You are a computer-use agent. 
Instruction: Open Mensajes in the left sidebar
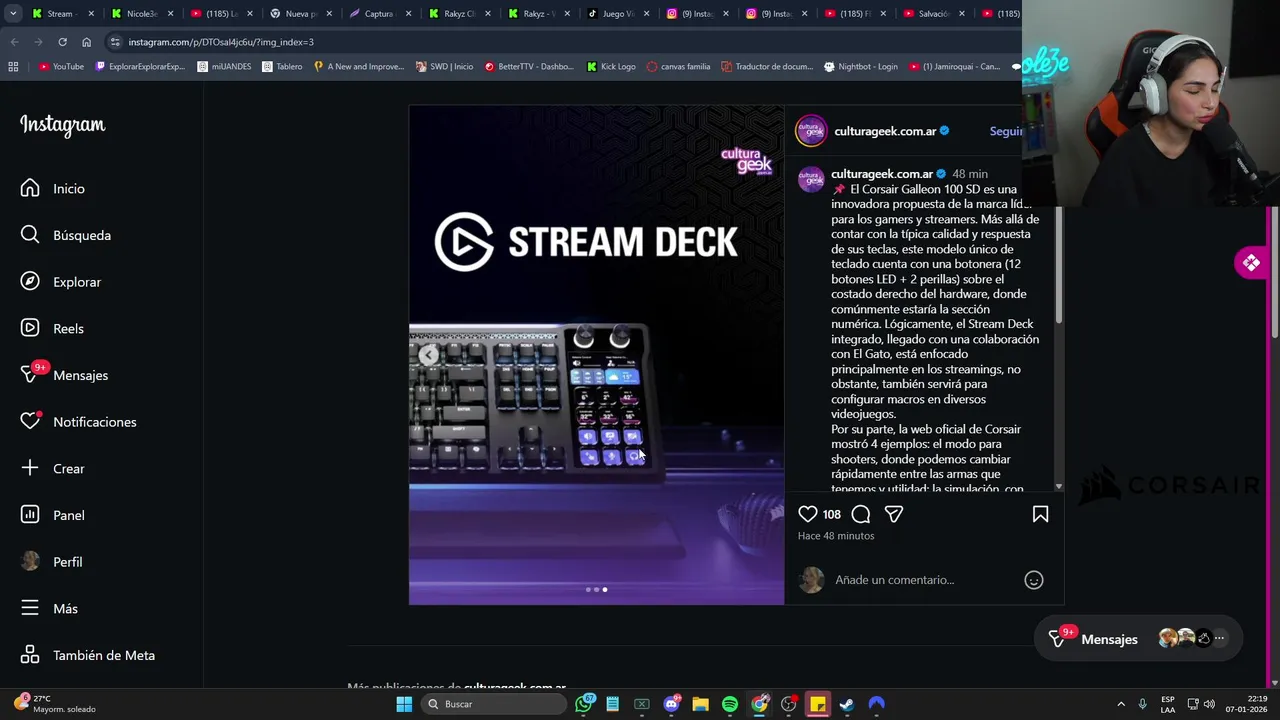(x=64, y=374)
